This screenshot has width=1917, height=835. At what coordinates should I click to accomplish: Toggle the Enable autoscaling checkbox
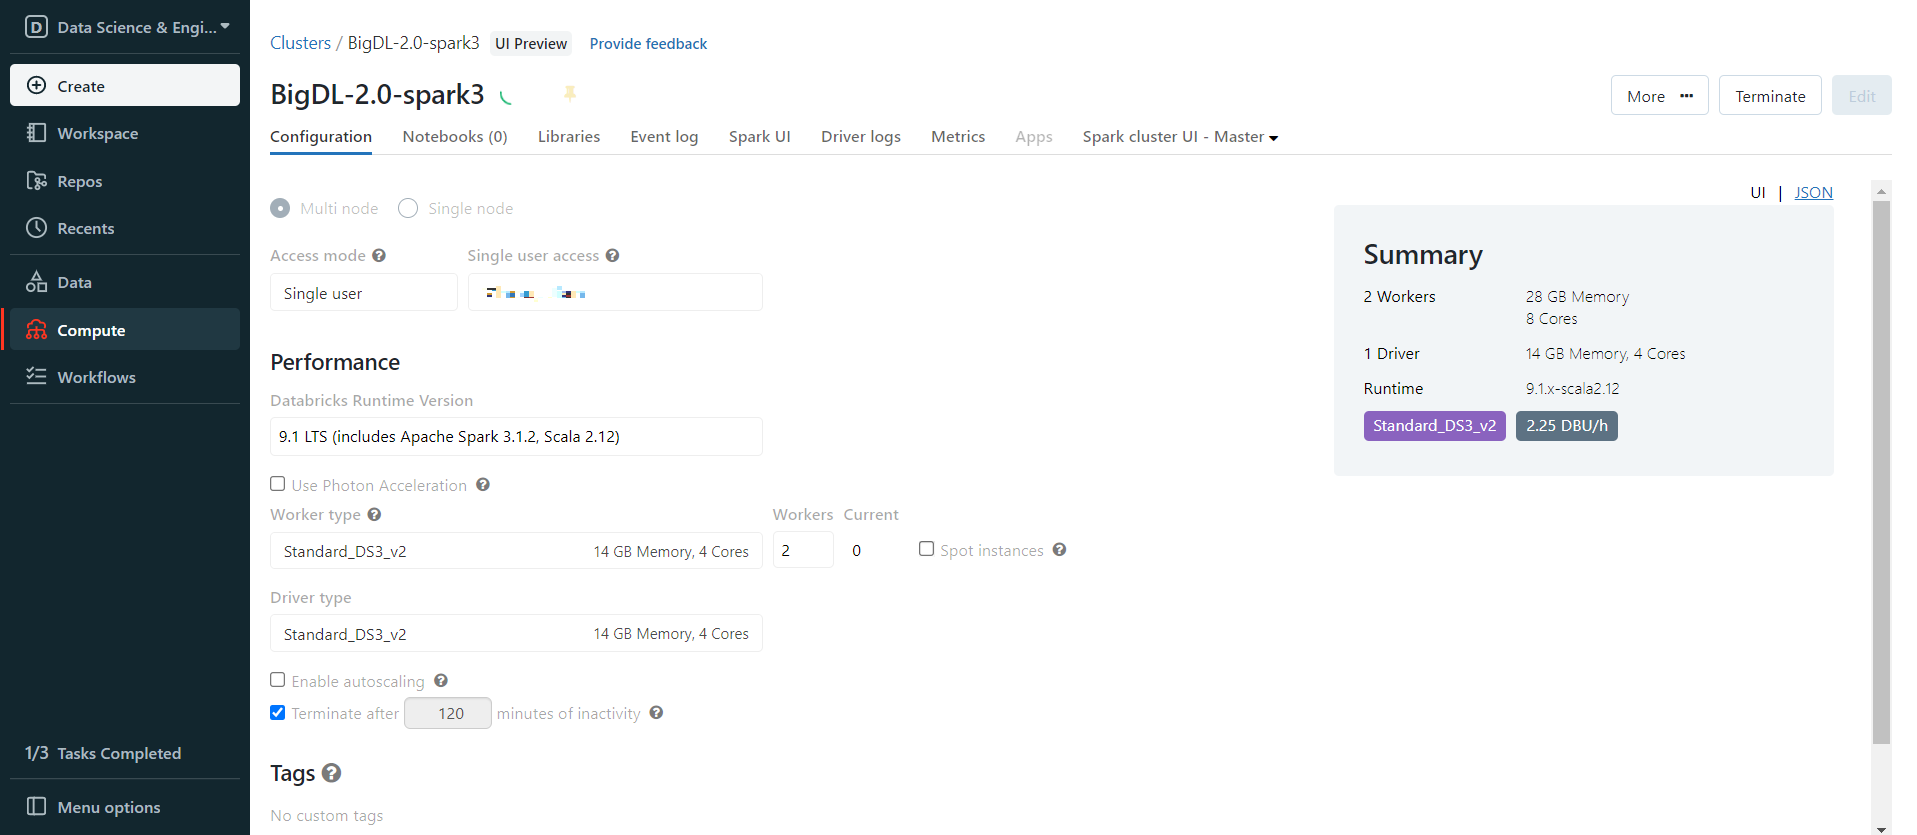278,680
